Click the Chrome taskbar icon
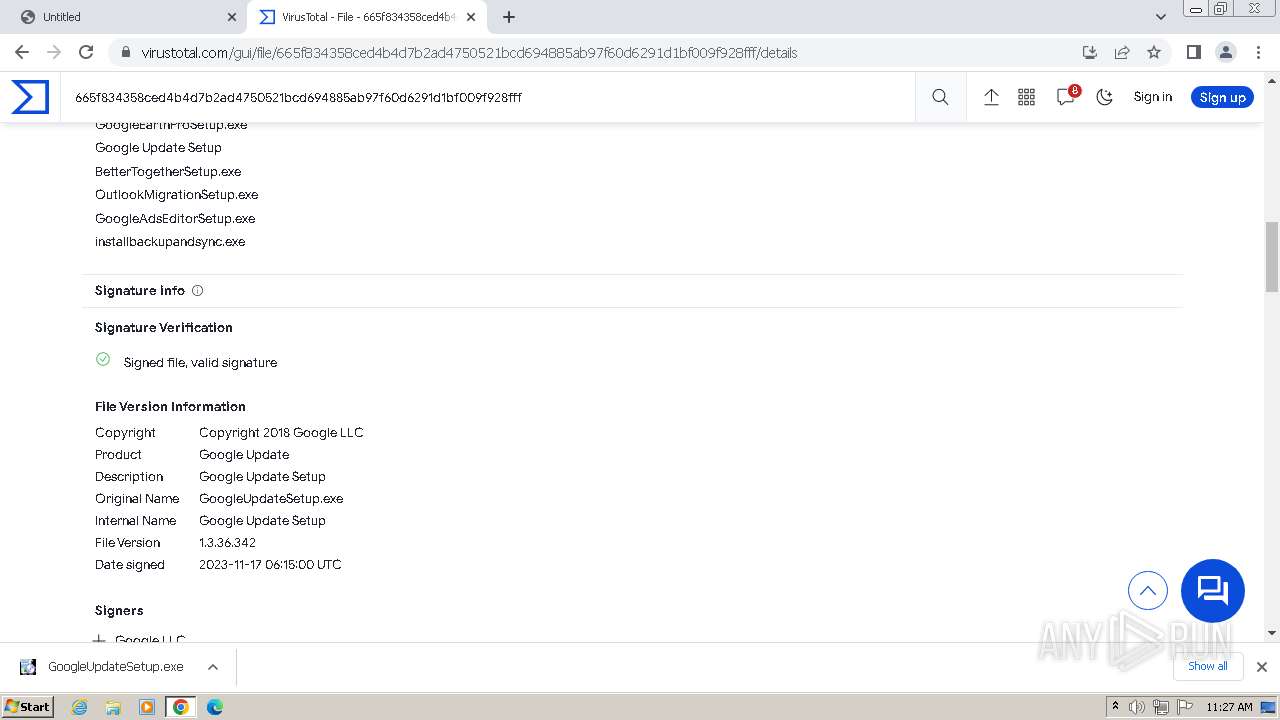 point(181,707)
